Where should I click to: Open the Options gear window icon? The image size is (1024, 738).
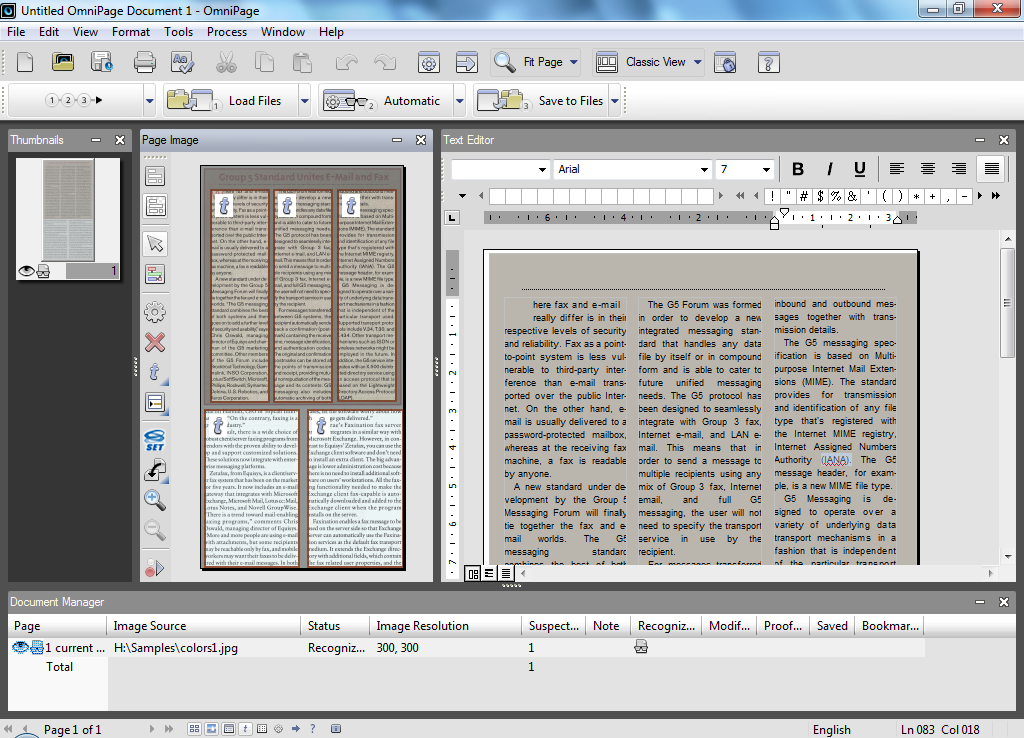428,63
